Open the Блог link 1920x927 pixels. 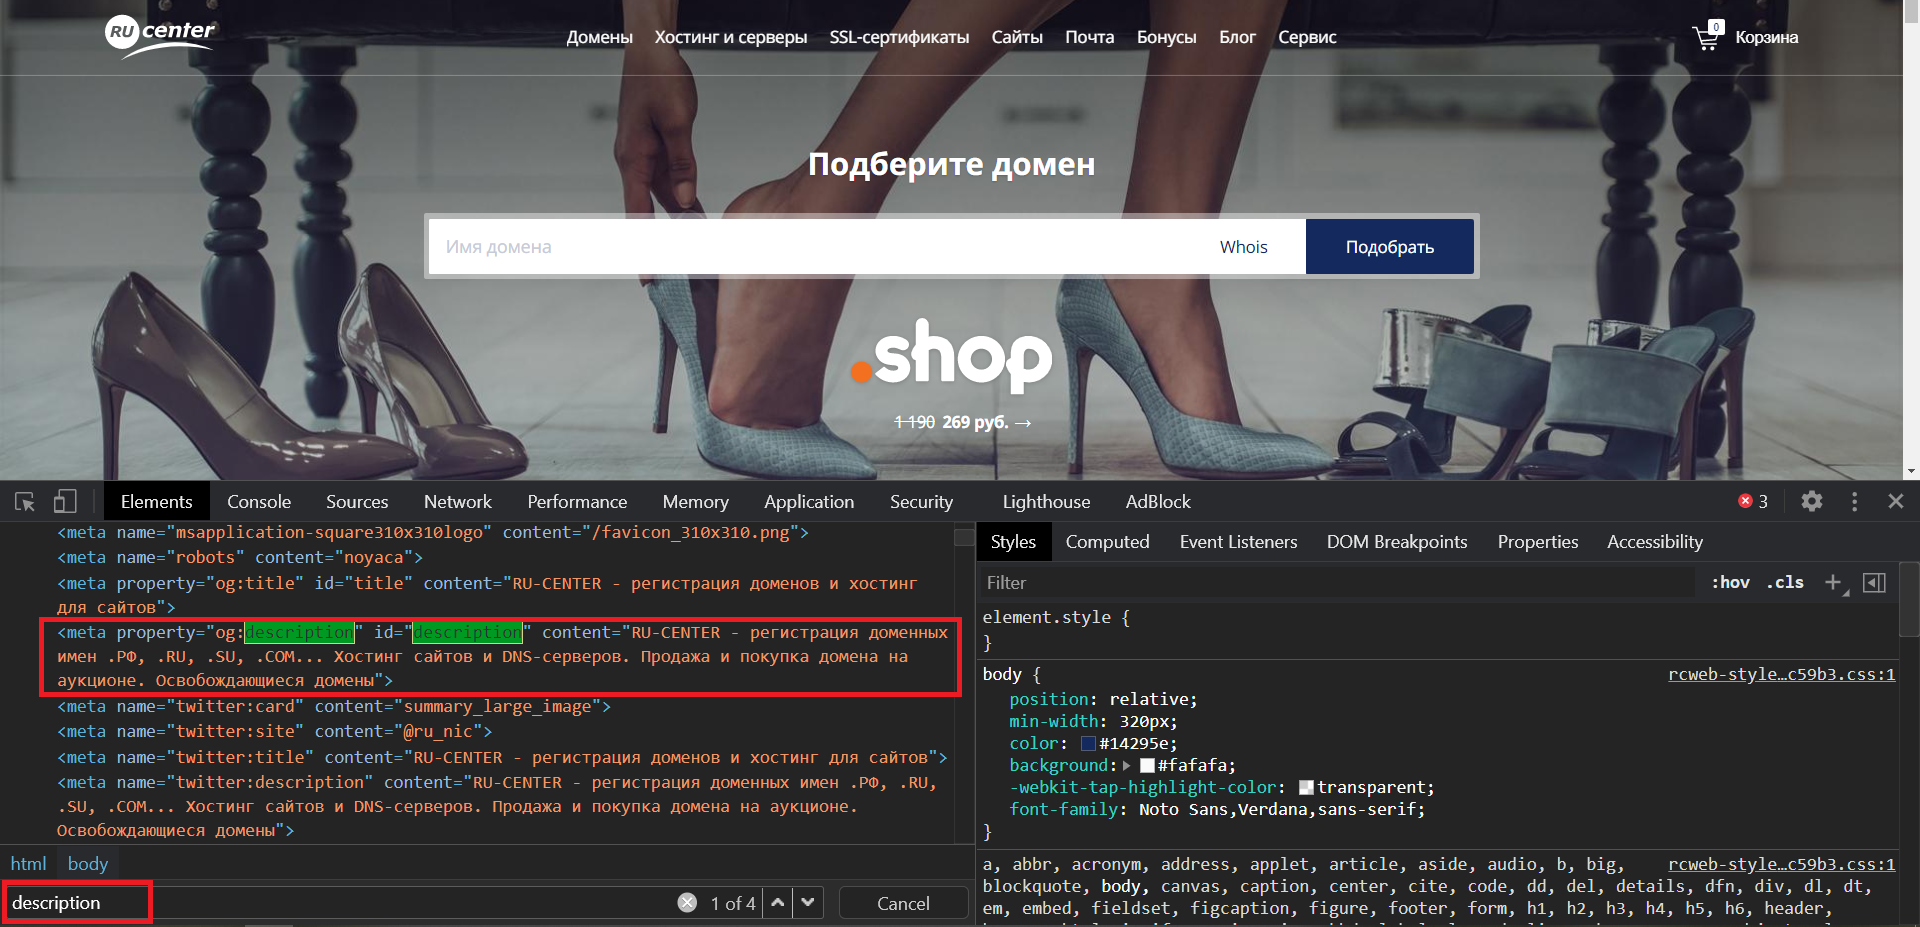tap(1237, 37)
